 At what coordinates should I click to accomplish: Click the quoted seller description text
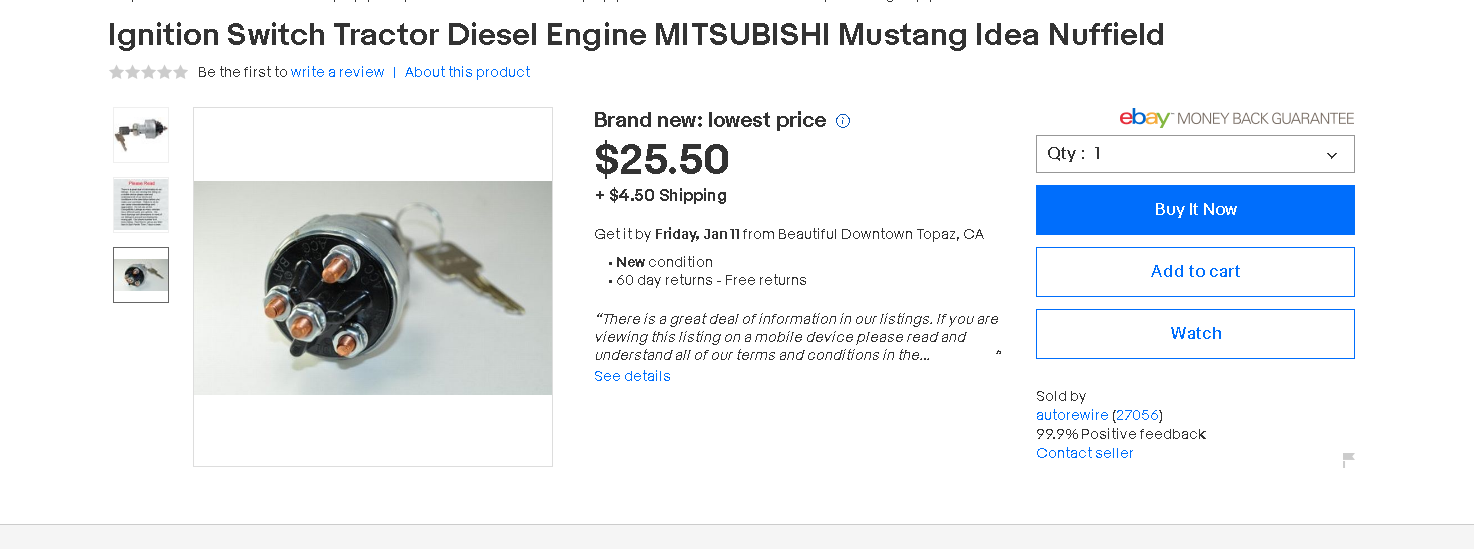796,337
